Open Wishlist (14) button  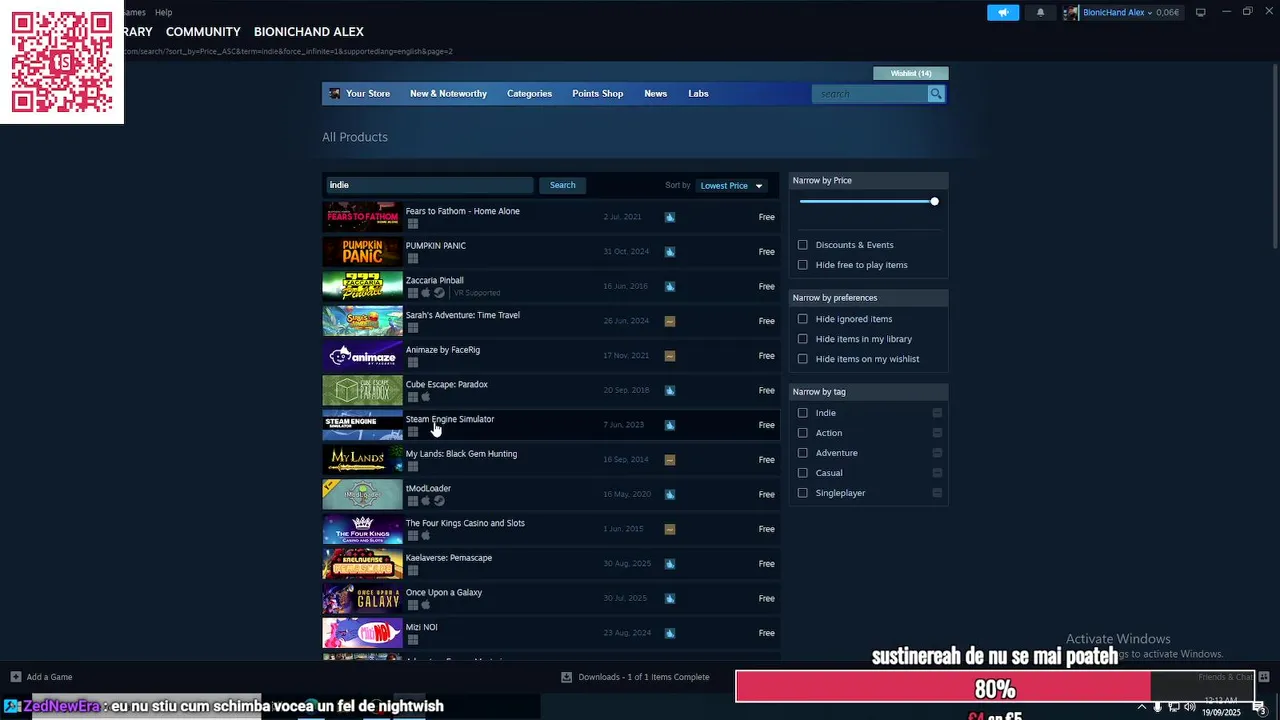click(x=911, y=73)
